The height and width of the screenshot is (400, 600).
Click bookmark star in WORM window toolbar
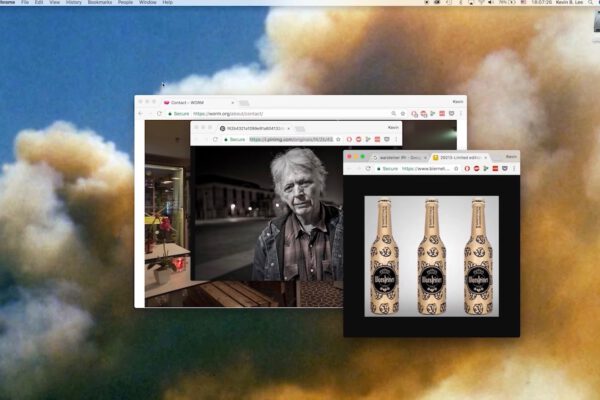tap(401, 114)
